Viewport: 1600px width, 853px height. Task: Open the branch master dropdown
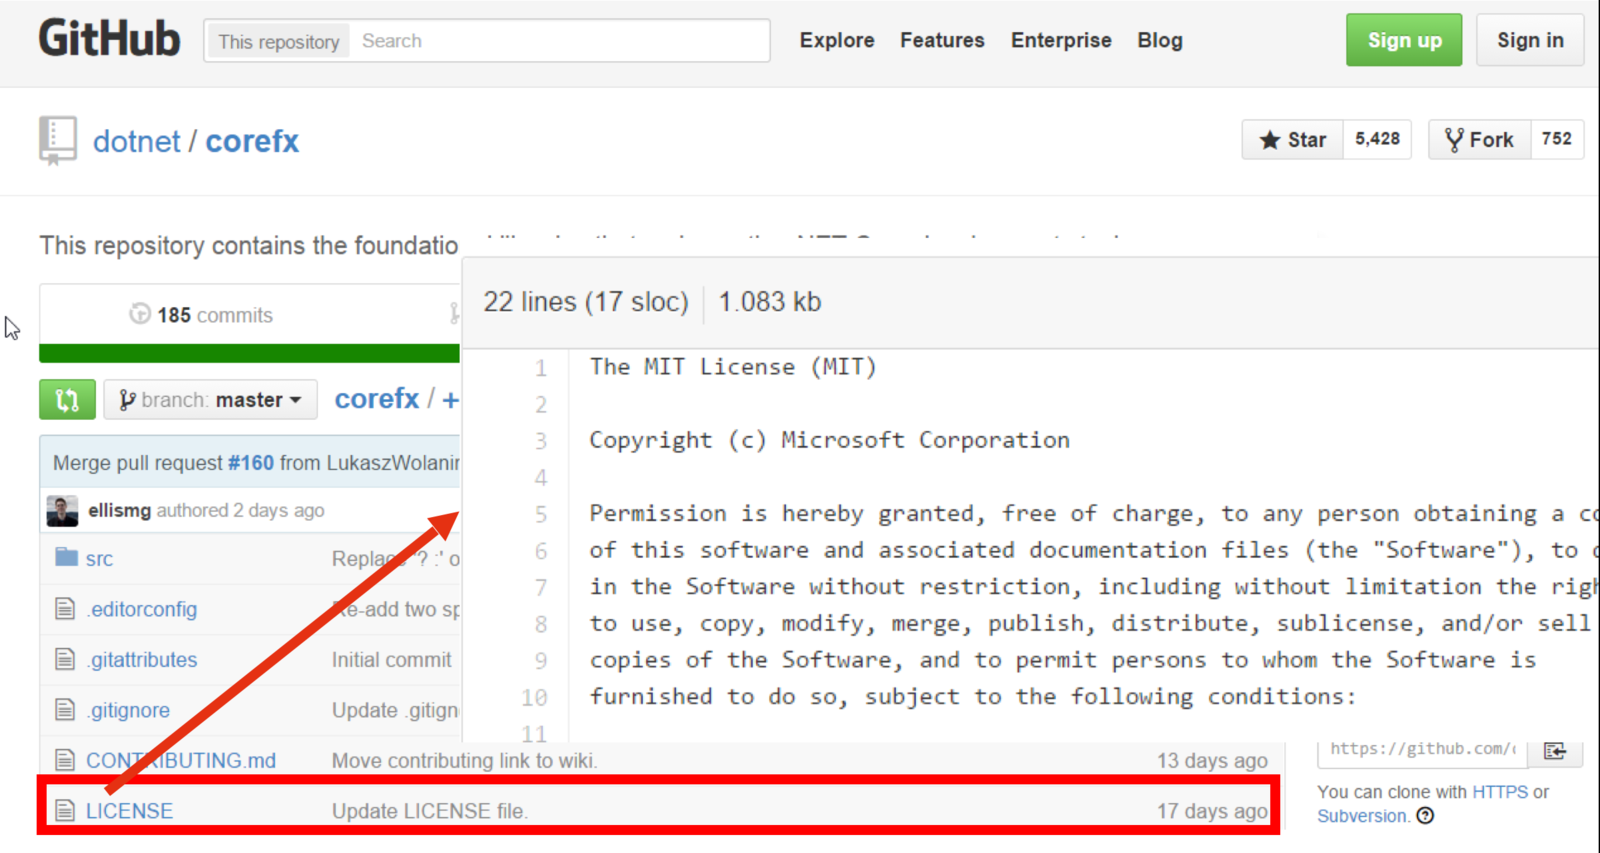coord(210,400)
